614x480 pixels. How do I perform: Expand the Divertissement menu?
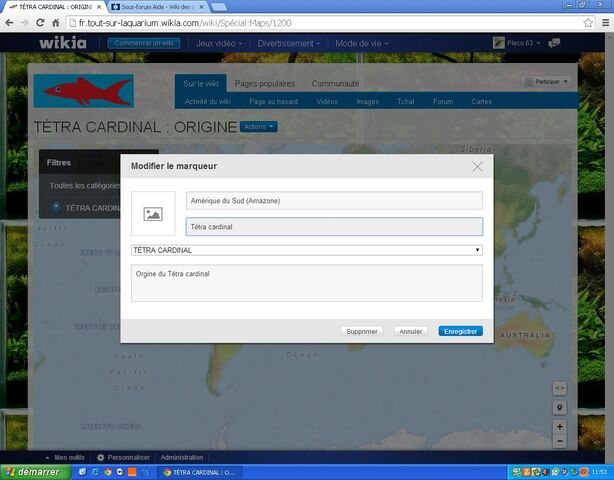point(289,43)
